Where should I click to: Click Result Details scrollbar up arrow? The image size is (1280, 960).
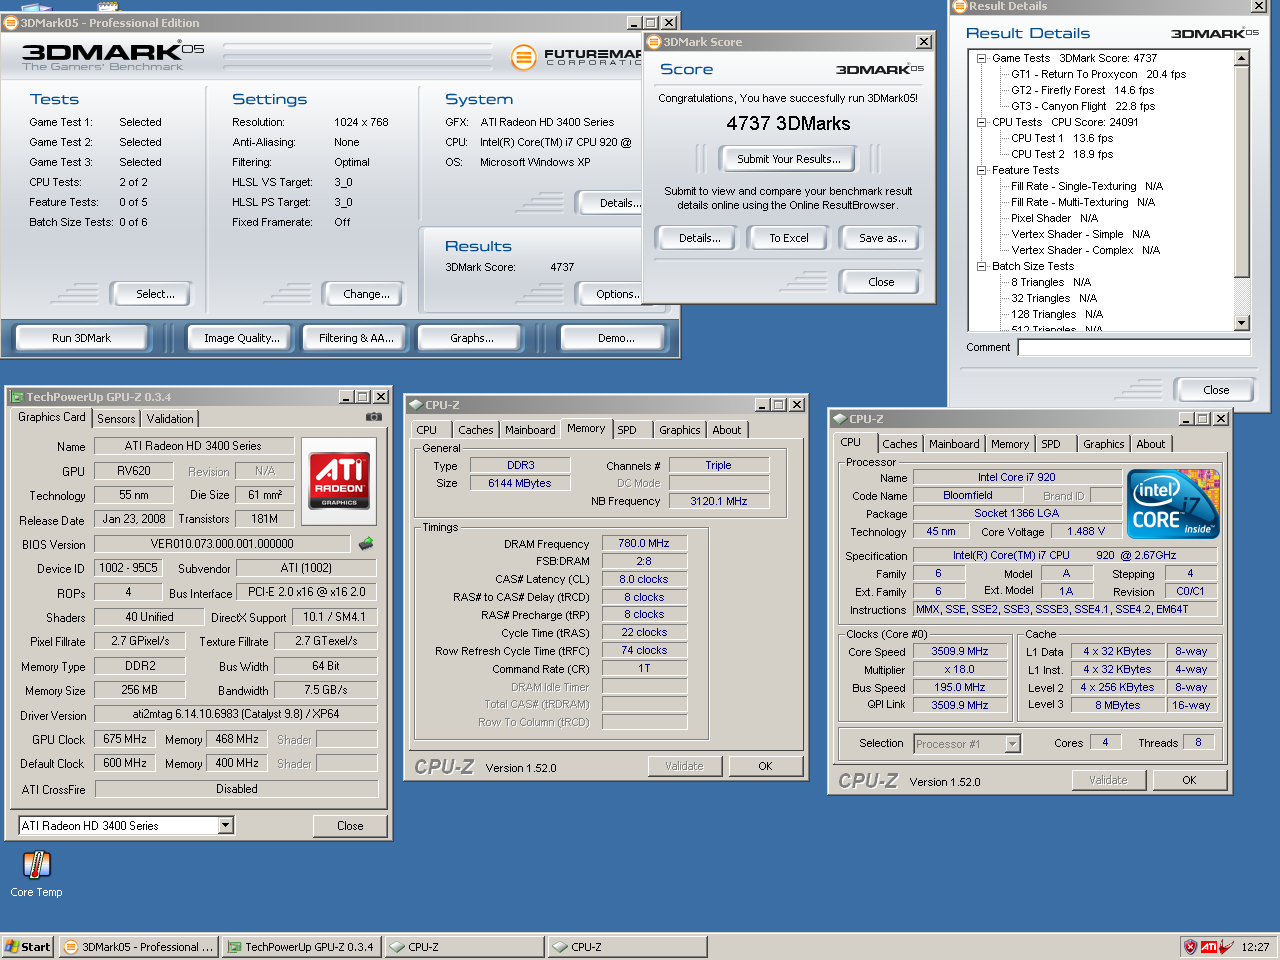[x=1242, y=58]
